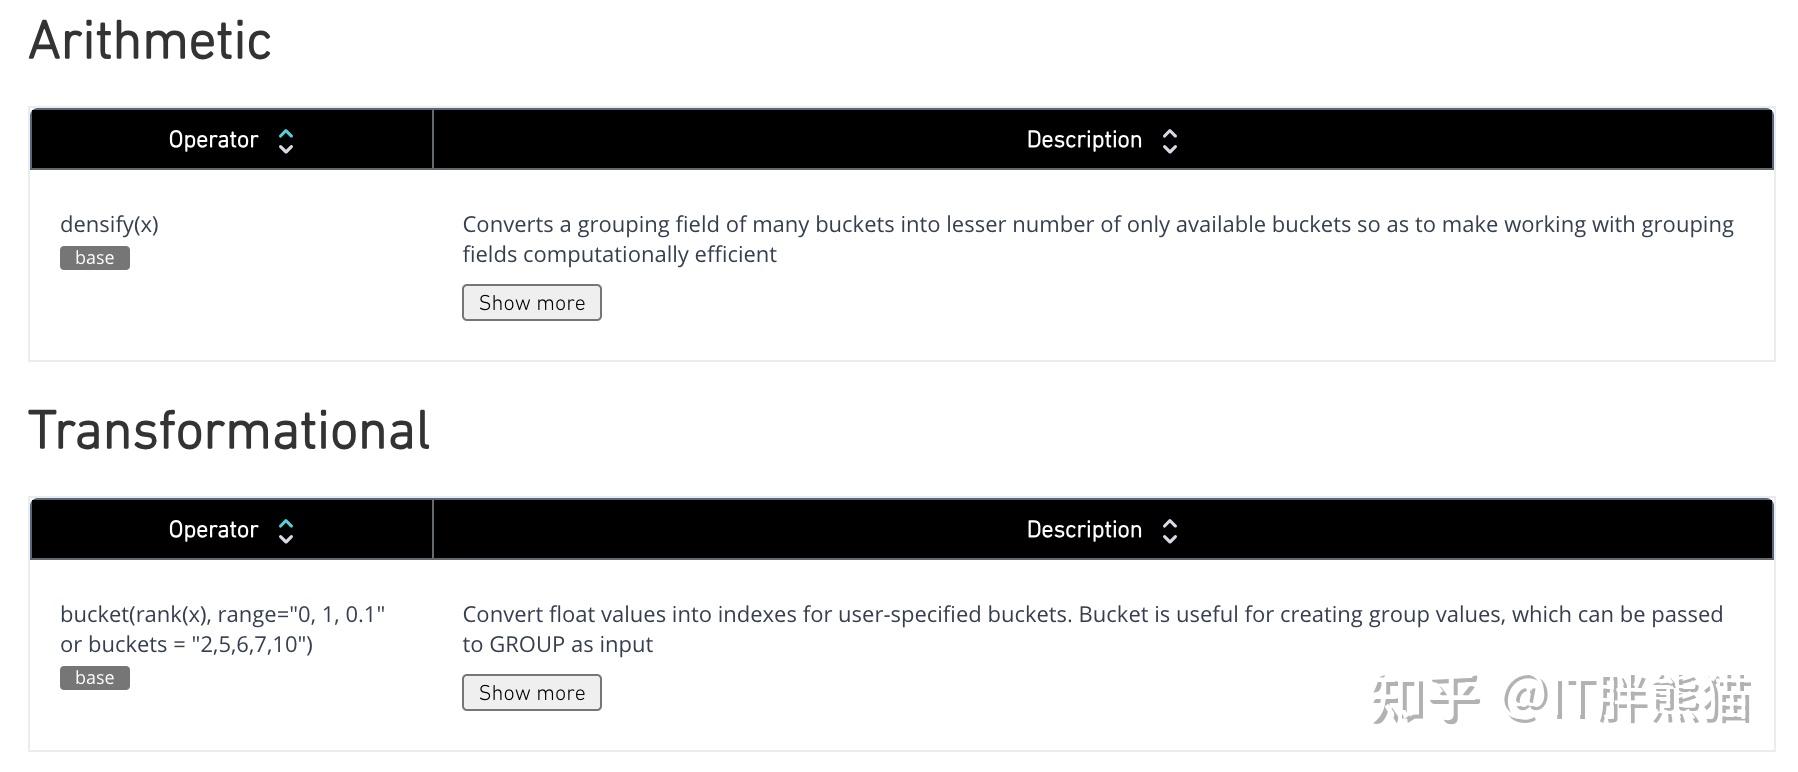Click the 知乎 logo watermark
This screenshot has width=1798, height=772.
tap(1424, 699)
